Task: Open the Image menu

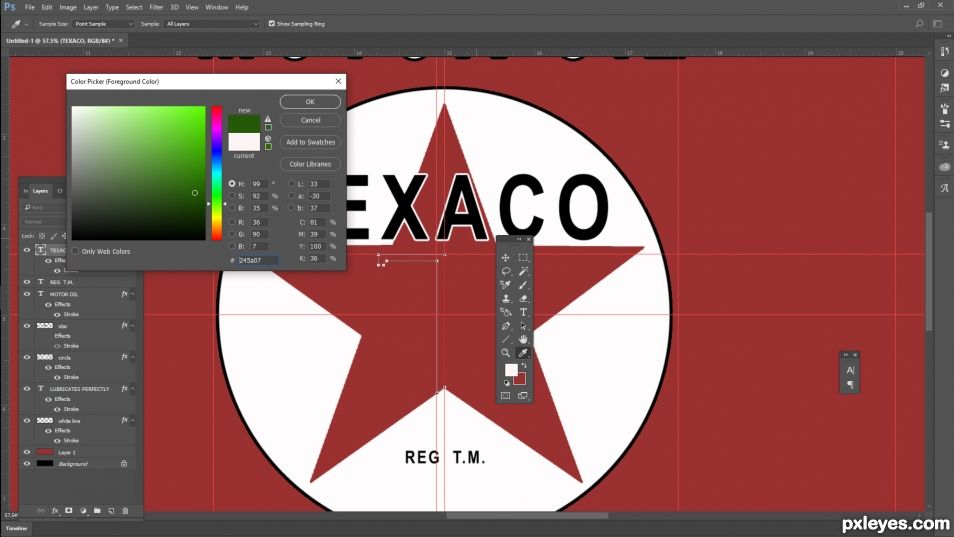Action: tap(68, 7)
